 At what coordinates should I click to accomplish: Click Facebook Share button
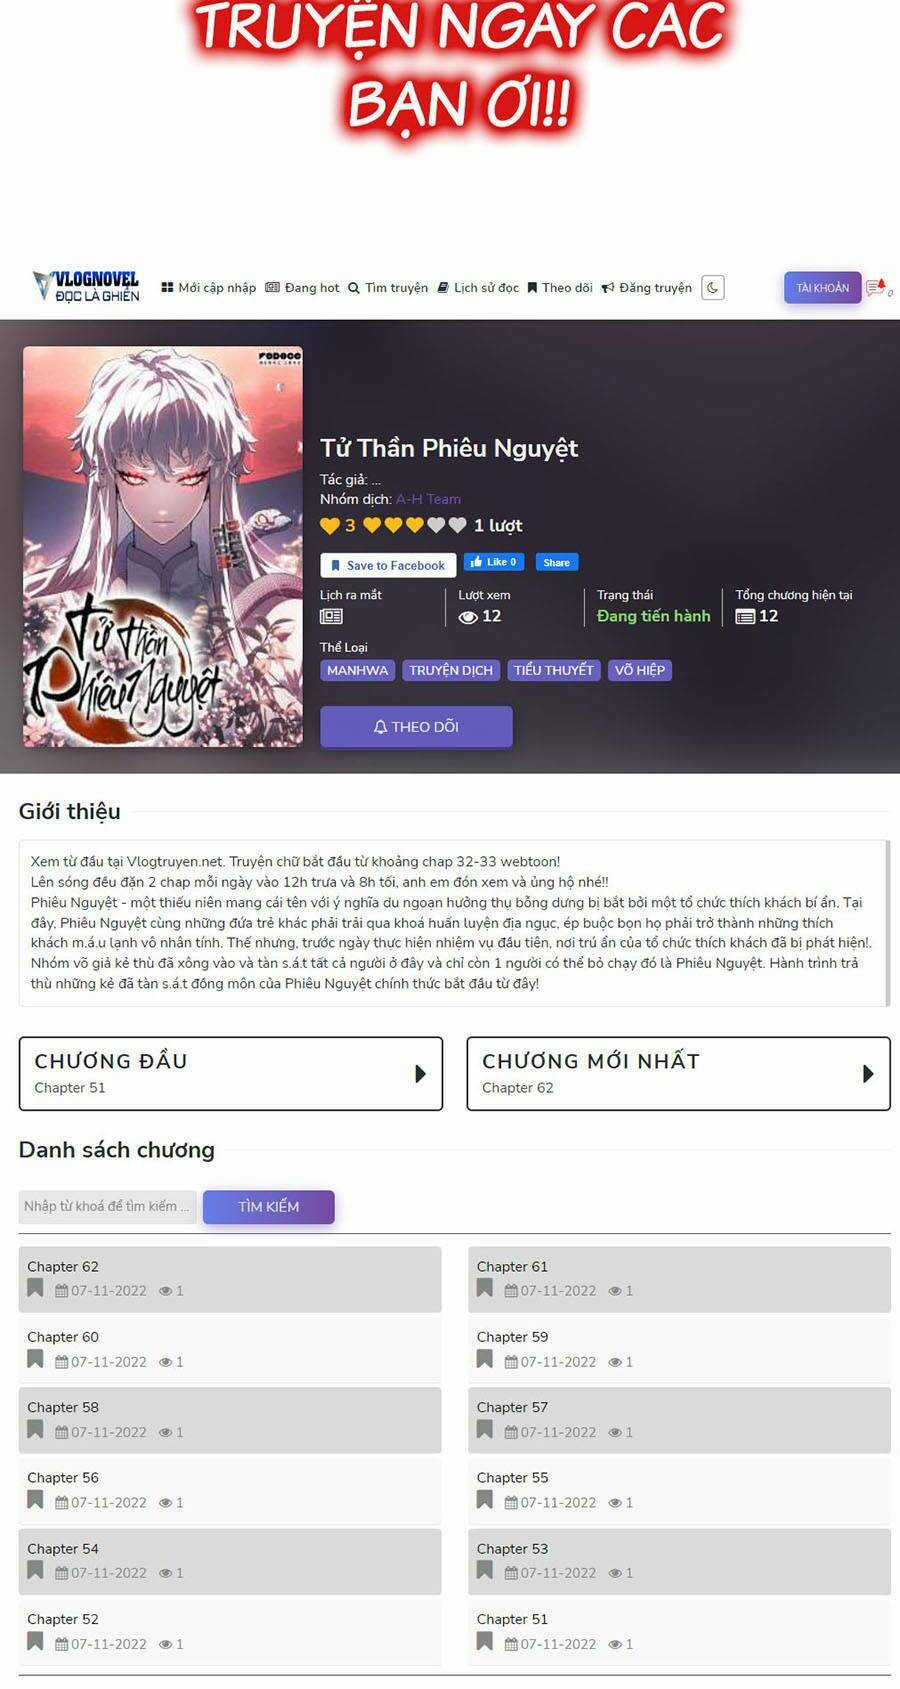pos(557,562)
